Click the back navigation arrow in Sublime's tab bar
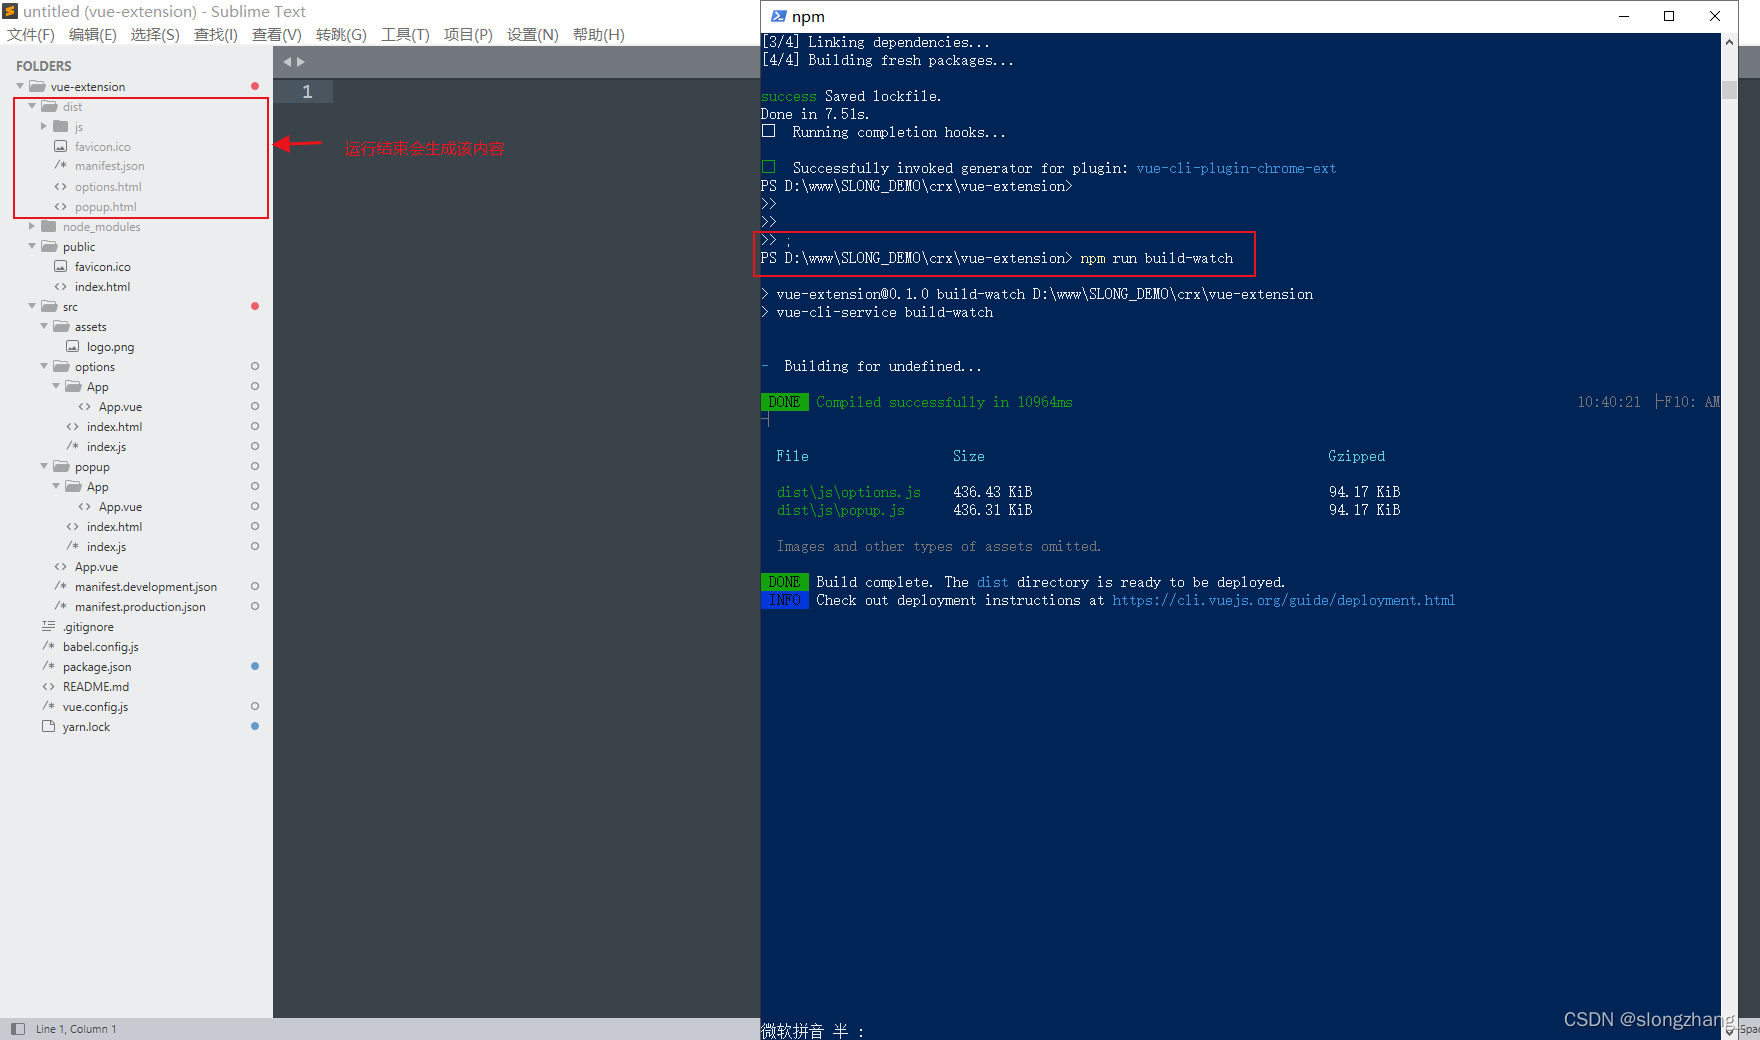Image resolution: width=1760 pixels, height=1040 pixels. point(287,61)
